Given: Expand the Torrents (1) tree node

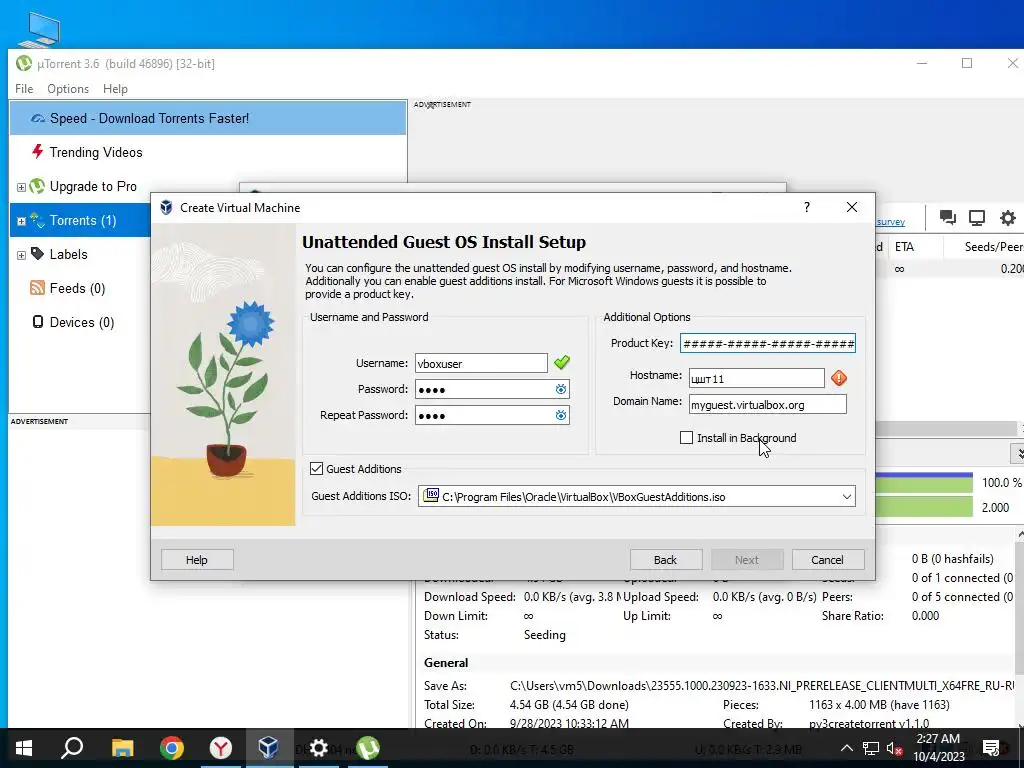Looking at the screenshot, I should click(x=21, y=221).
